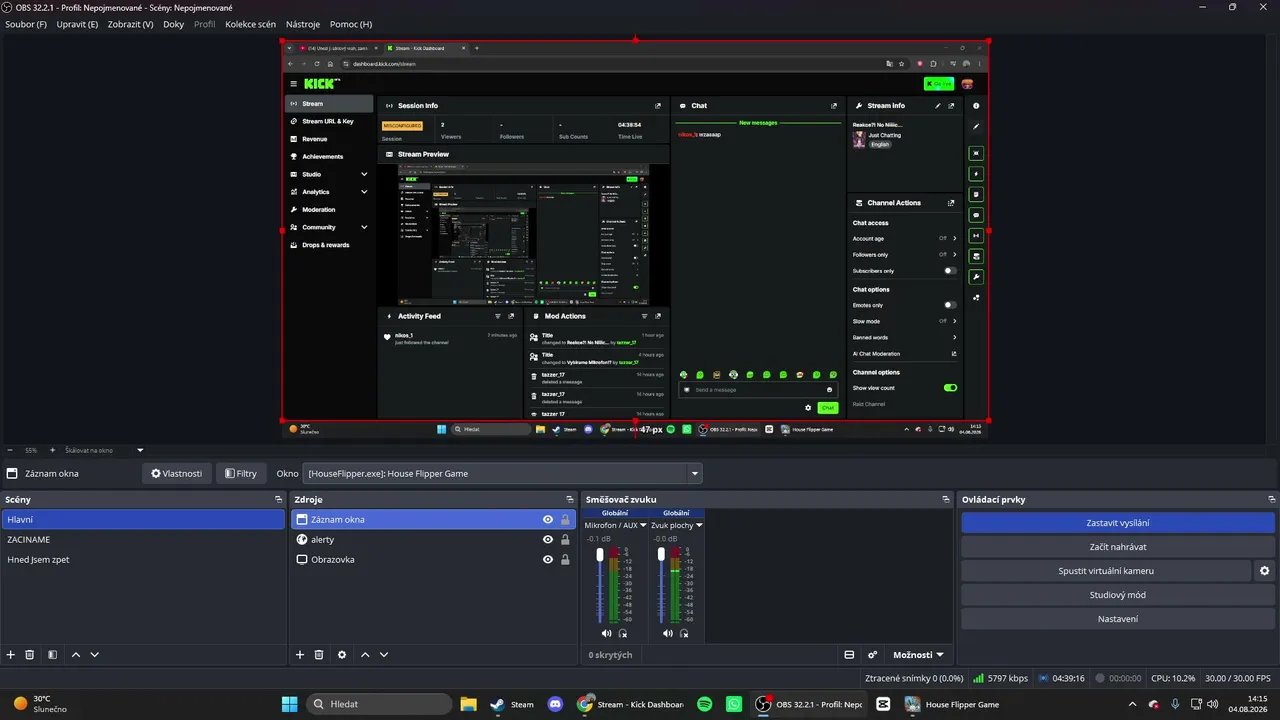Open the Soubor menu
Viewport: 1280px width, 720px height.
(x=26, y=24)
